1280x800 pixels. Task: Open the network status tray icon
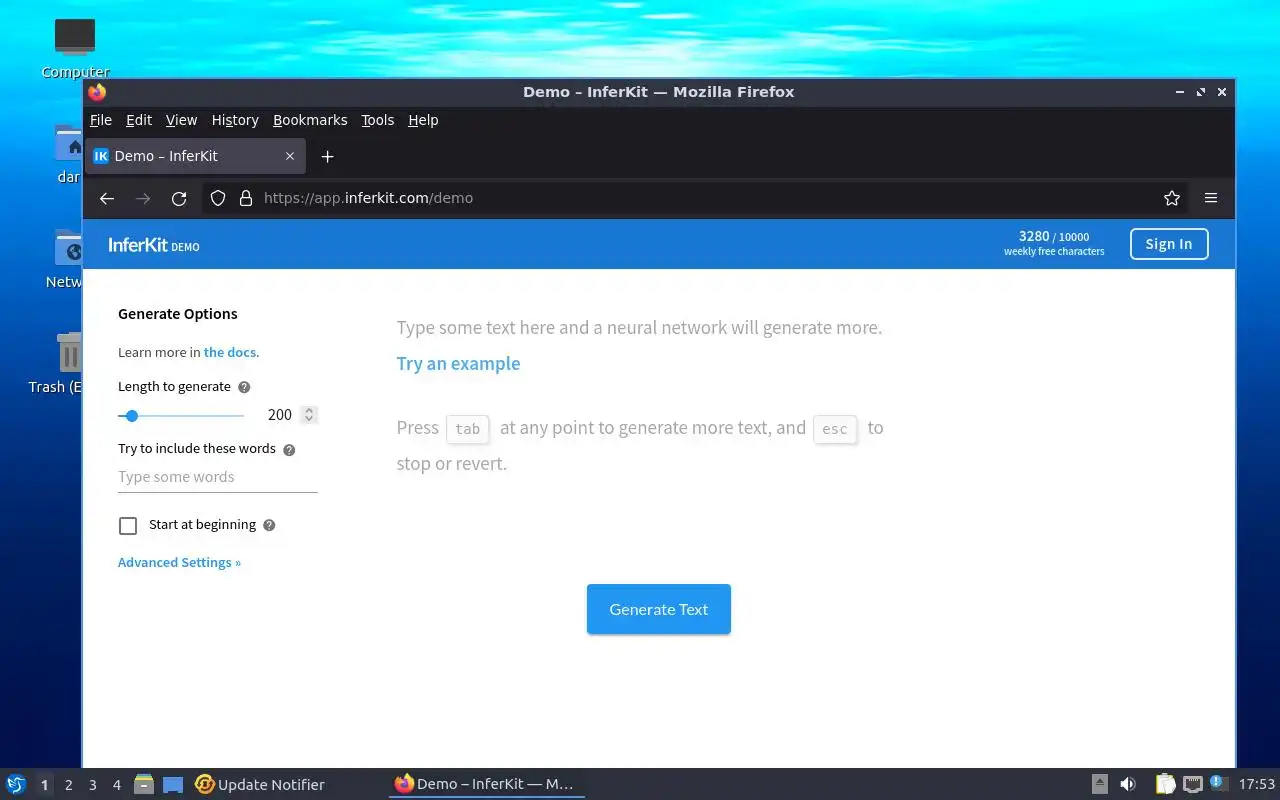tap(1193, 784)
